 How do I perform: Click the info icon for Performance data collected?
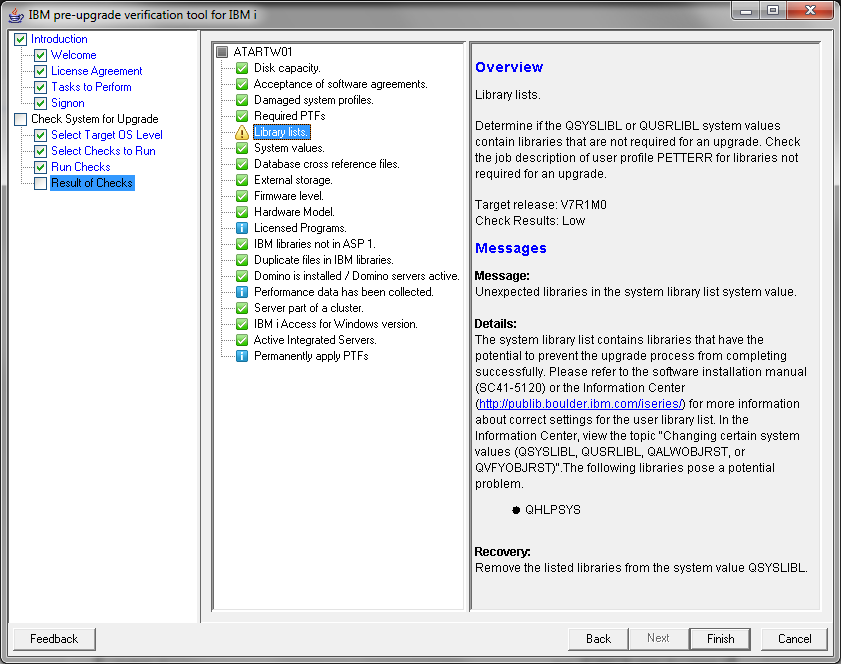pos(241,292)
